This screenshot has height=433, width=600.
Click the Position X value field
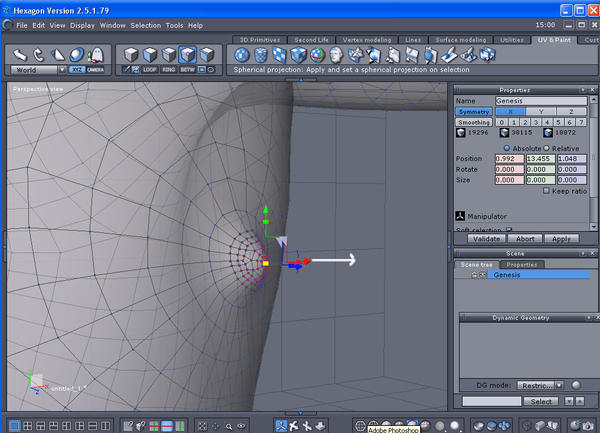coord(509,158)
